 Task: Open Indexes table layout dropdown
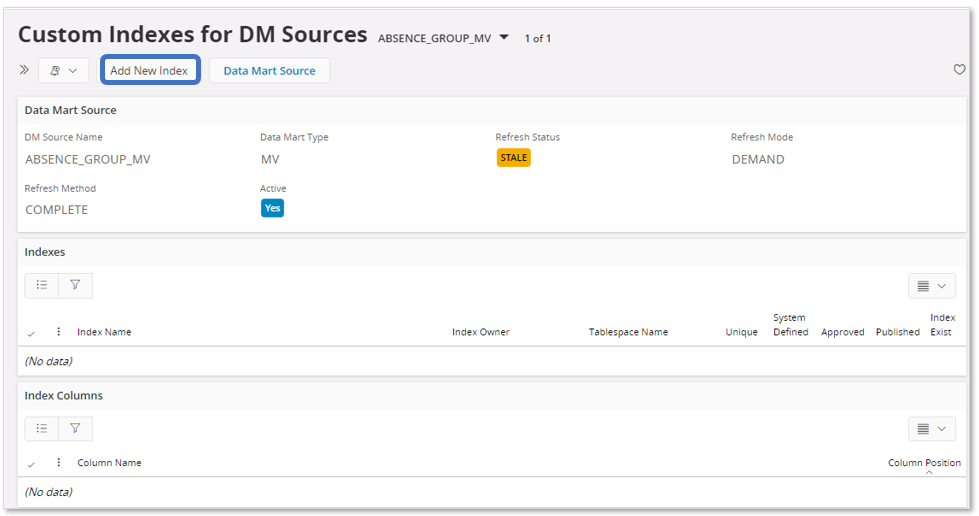932,286
